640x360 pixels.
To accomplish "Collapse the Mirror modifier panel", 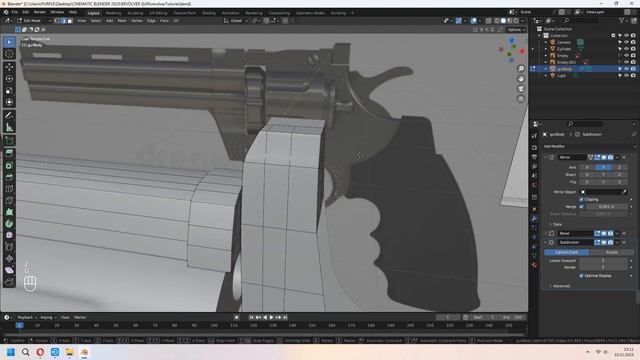I will 545,157.
